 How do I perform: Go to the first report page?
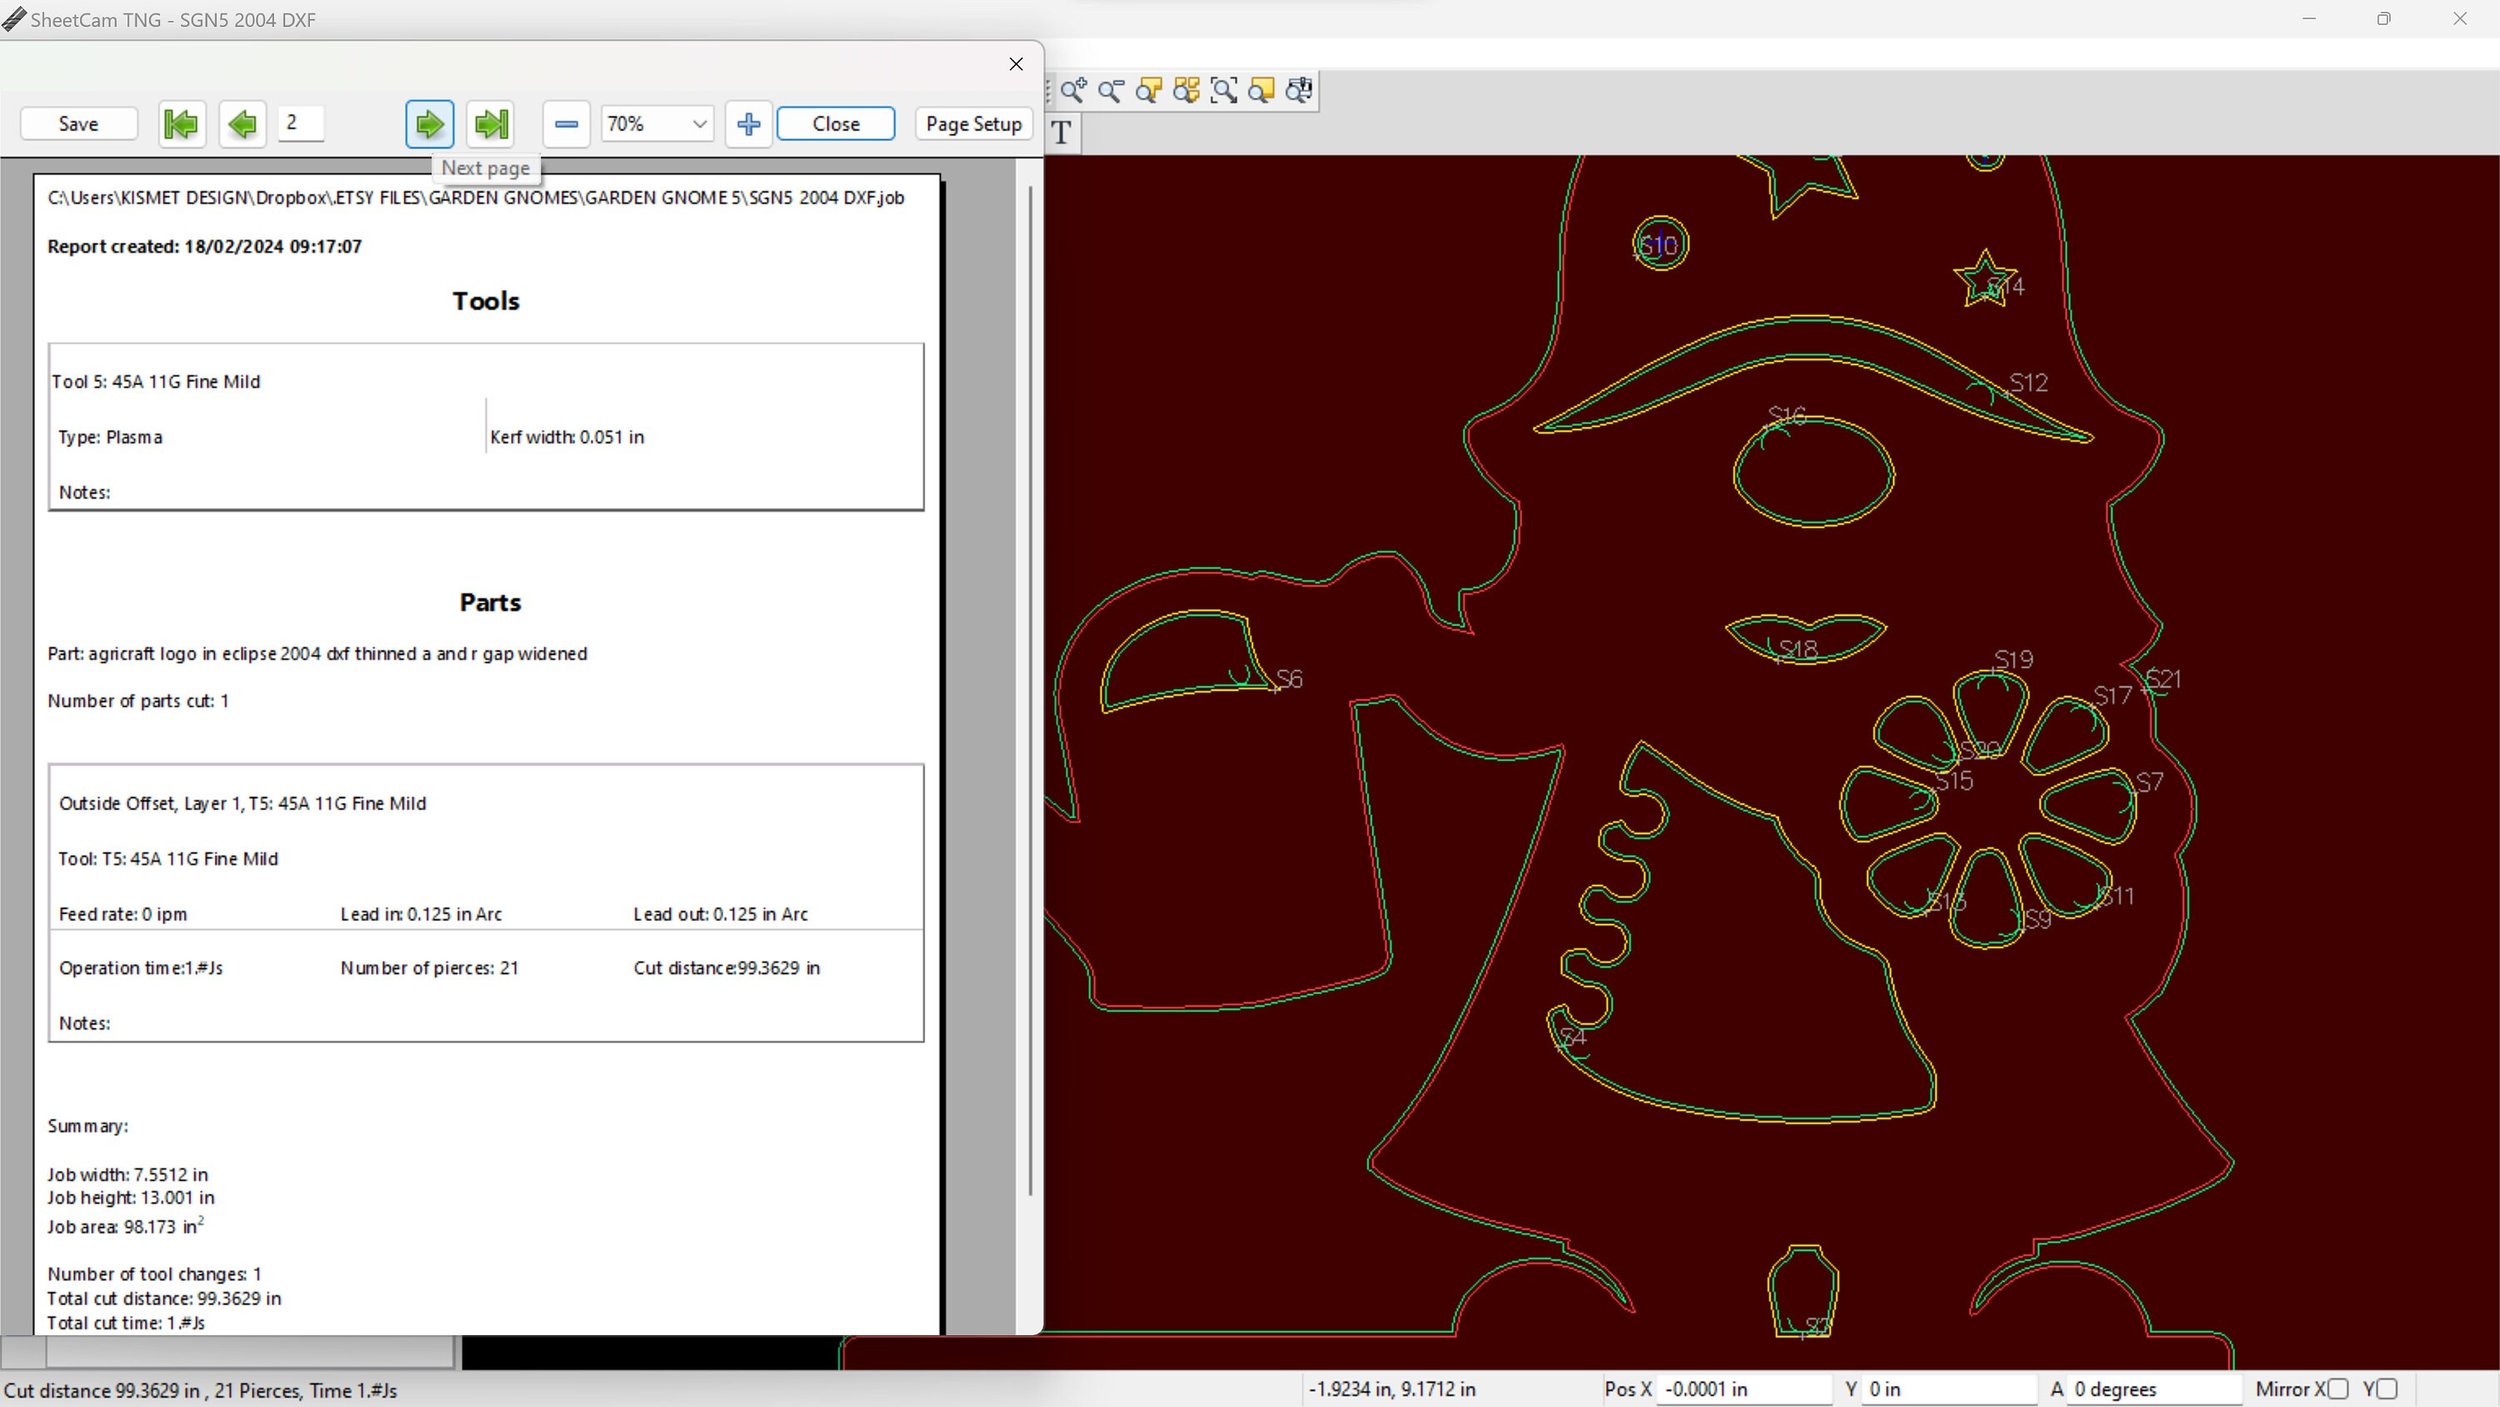click(182, 124)
